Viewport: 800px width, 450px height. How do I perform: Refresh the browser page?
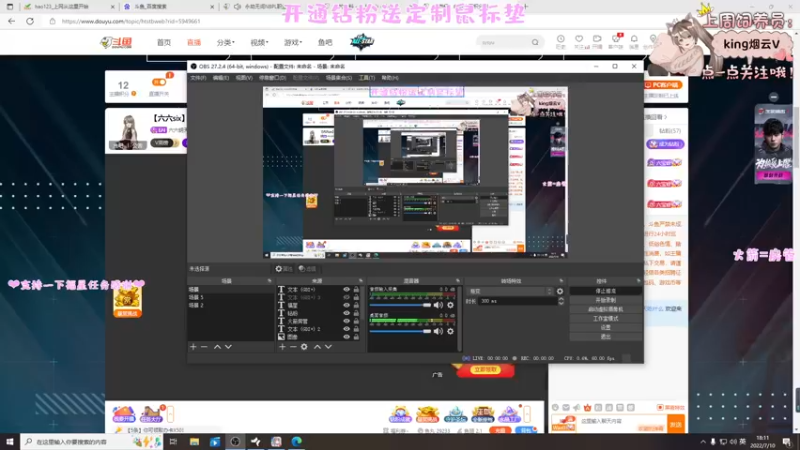pos(30,21)
